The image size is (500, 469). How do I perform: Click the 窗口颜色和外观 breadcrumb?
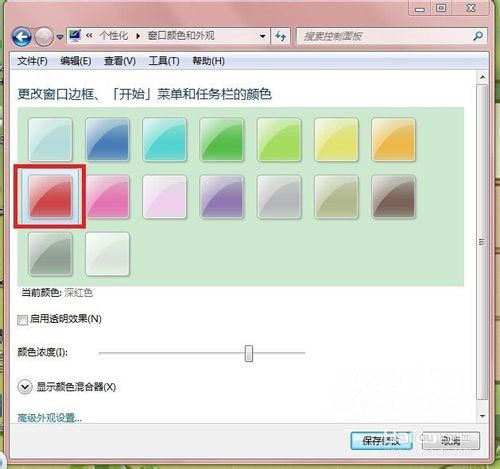click(181, 35)
